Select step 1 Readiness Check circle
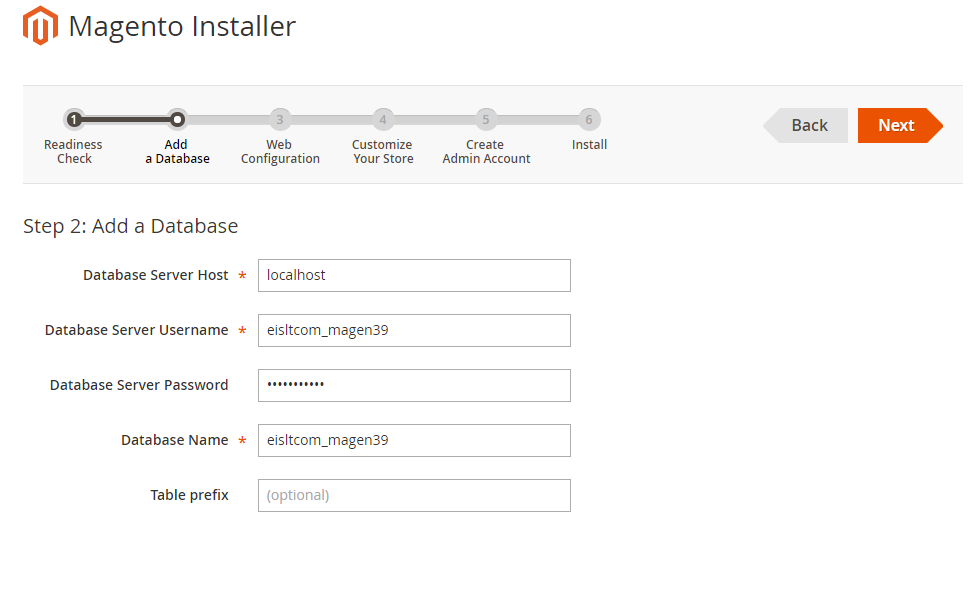The width and height of the screenshot is (979, 602). [x=74, y=119]
